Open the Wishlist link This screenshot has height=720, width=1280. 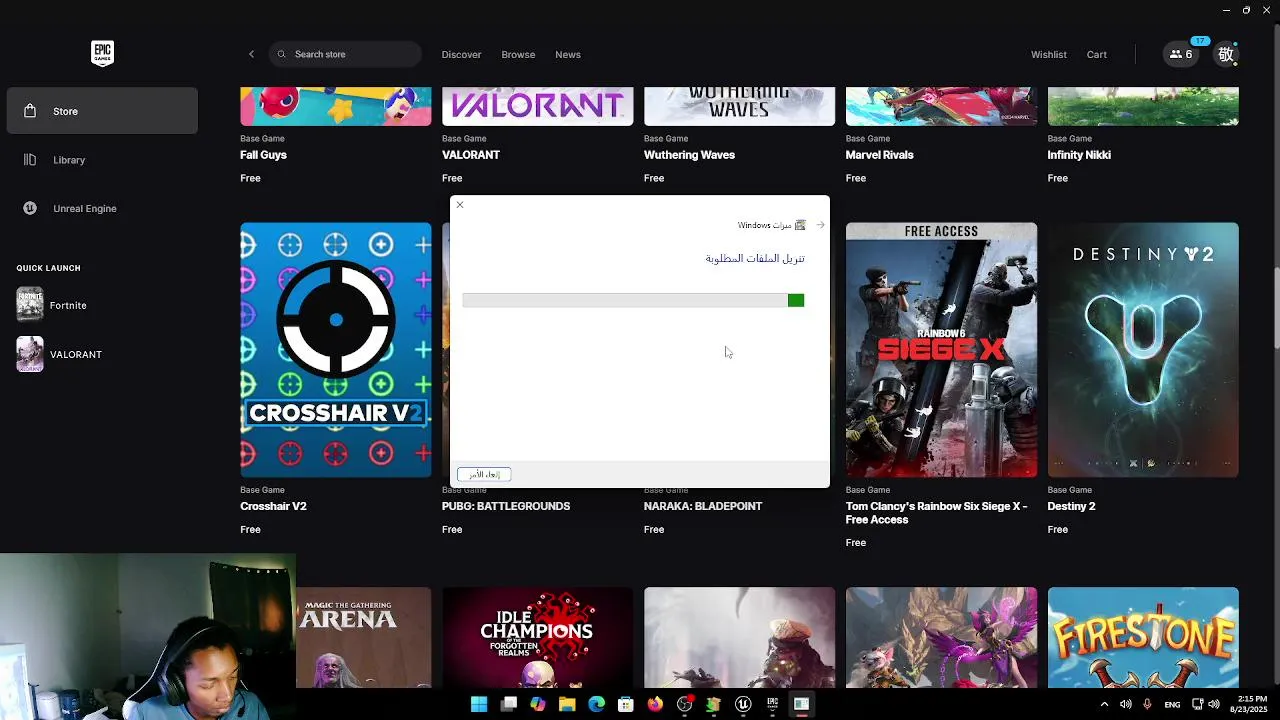1049,54
